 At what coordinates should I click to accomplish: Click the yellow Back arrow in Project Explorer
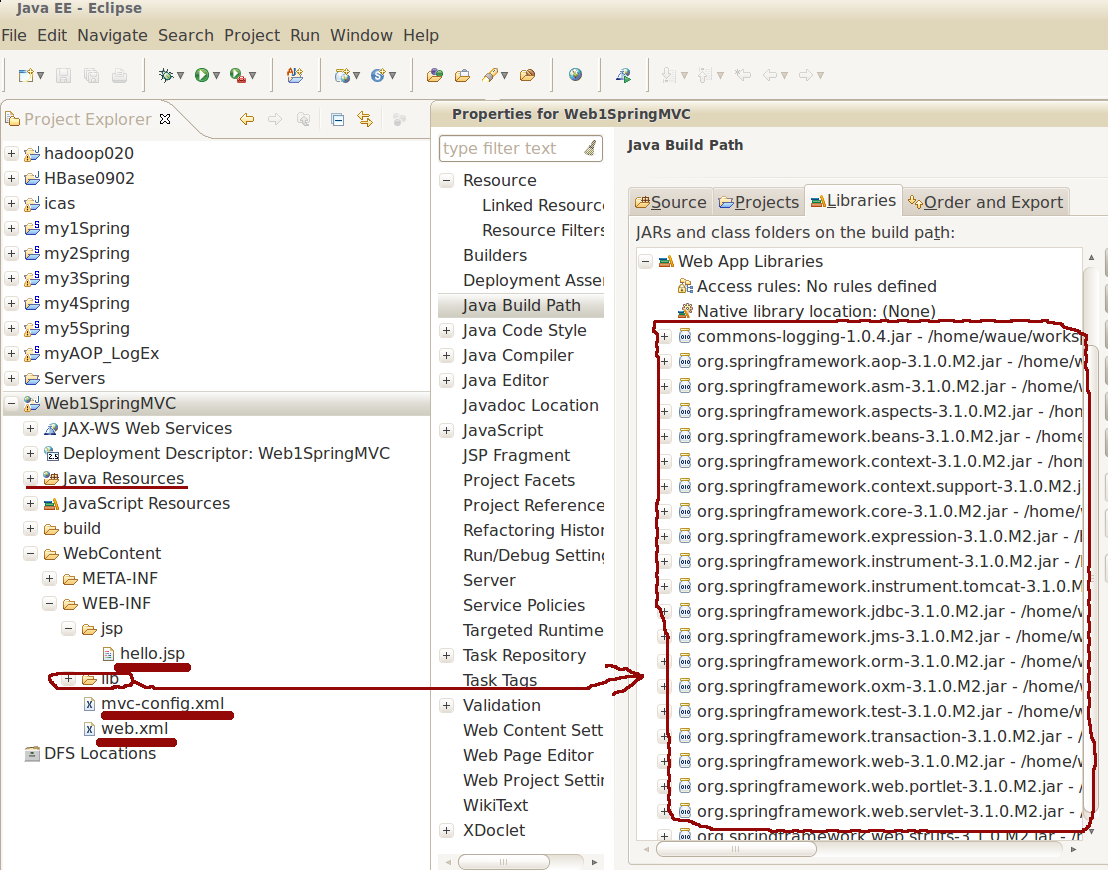click(247, 119)
